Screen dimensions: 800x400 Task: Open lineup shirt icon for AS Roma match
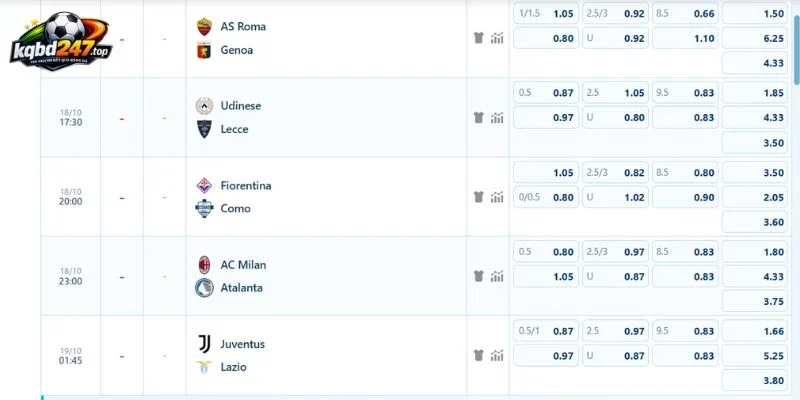point(478,38)
